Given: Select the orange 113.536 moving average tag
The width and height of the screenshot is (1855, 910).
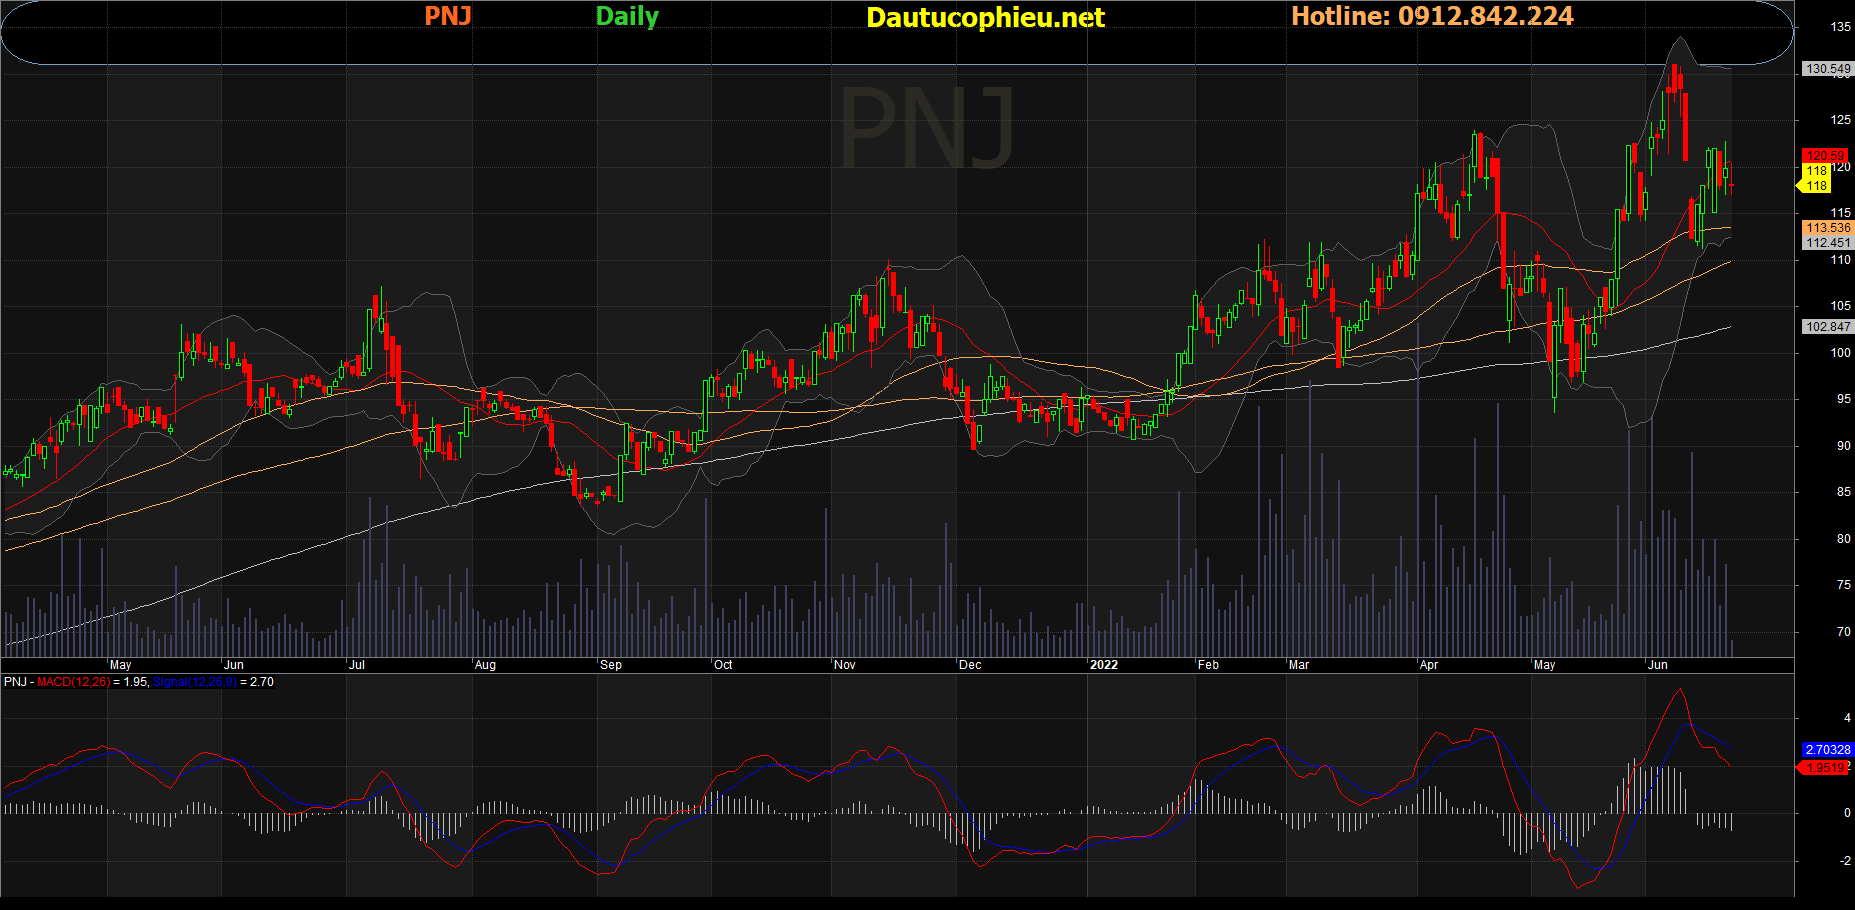Looking at the screenshot, I should click(x=1827, y=228).
